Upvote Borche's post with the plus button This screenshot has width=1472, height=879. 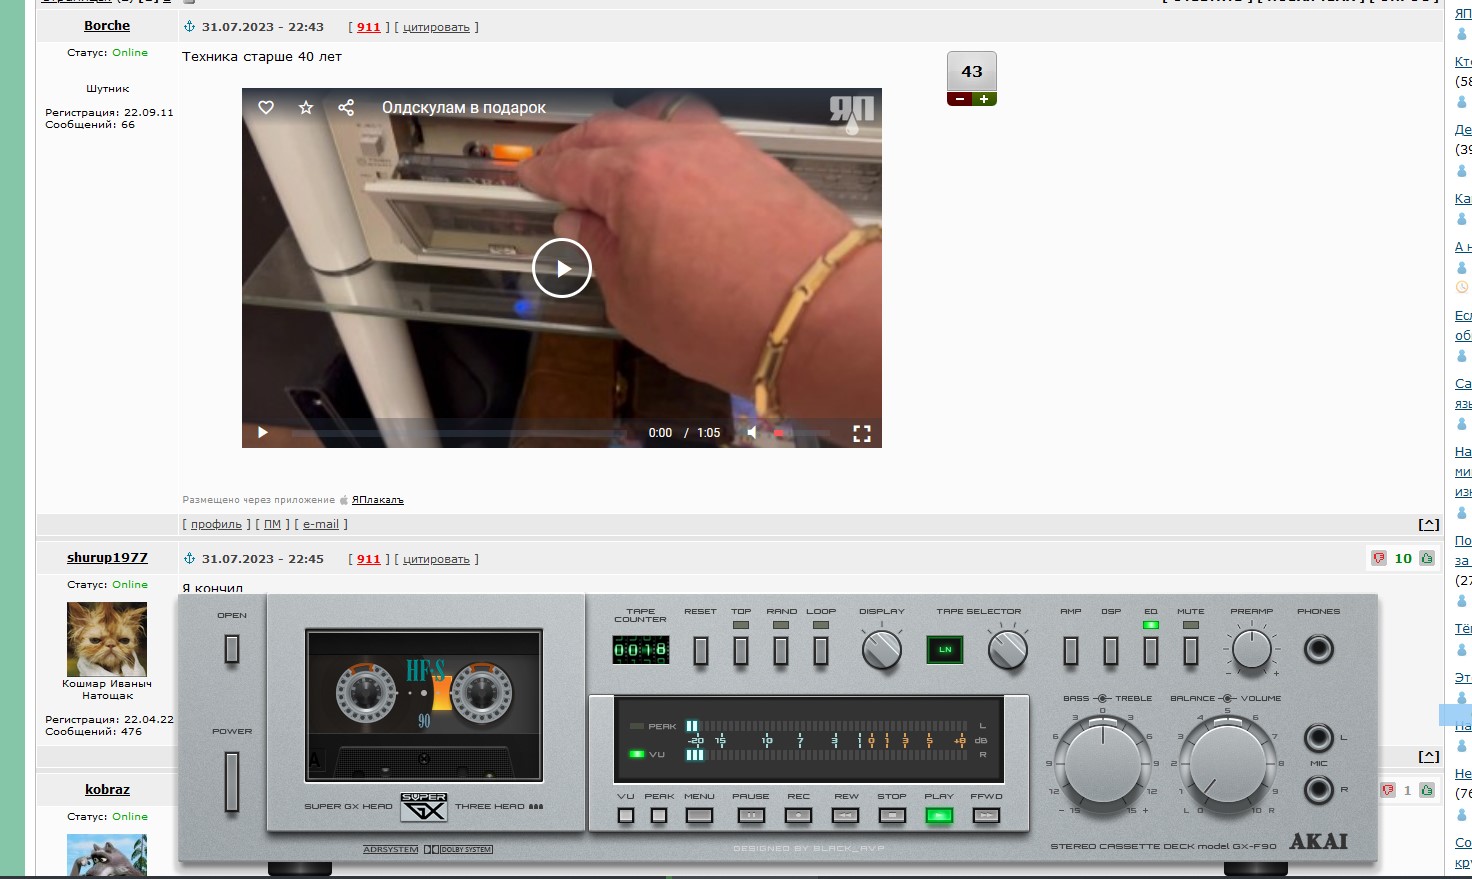point(984,99)
